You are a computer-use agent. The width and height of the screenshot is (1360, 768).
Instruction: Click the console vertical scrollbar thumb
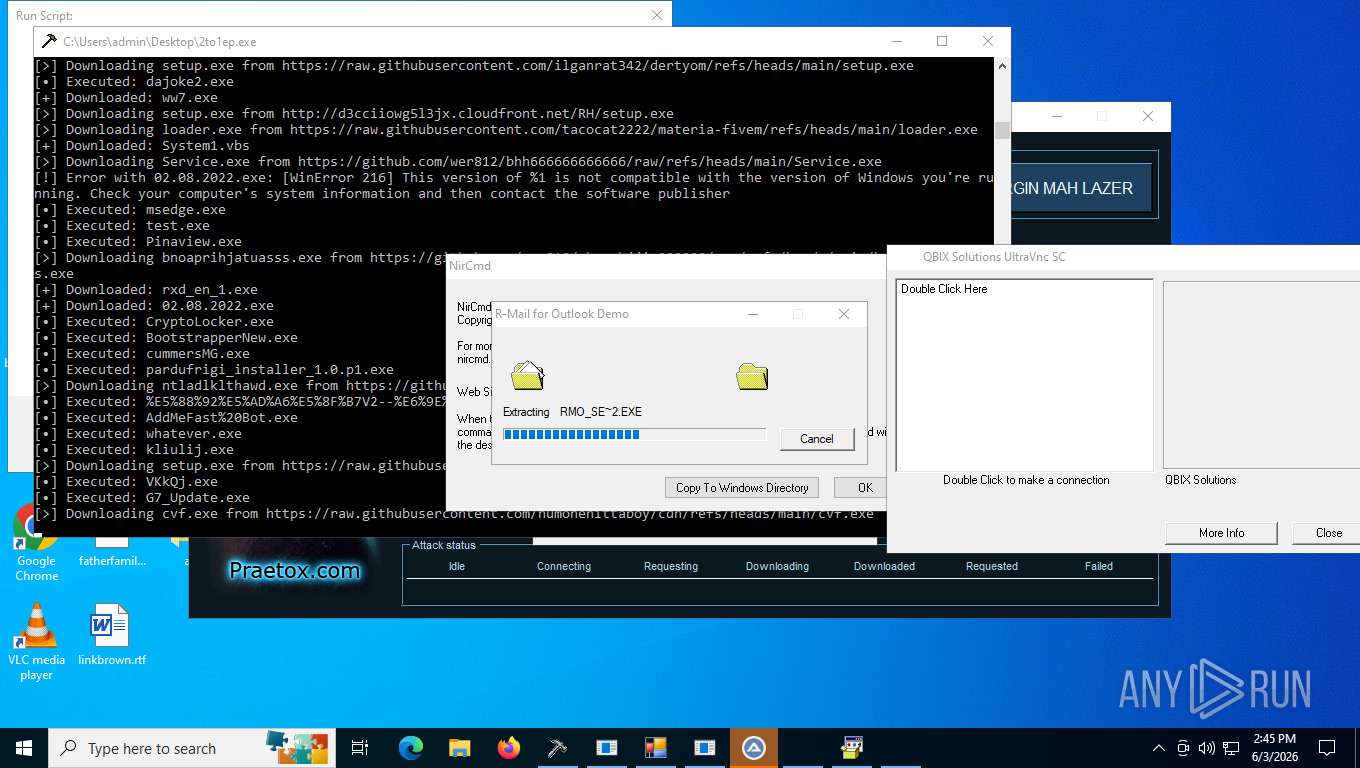tap(1003, 130)
